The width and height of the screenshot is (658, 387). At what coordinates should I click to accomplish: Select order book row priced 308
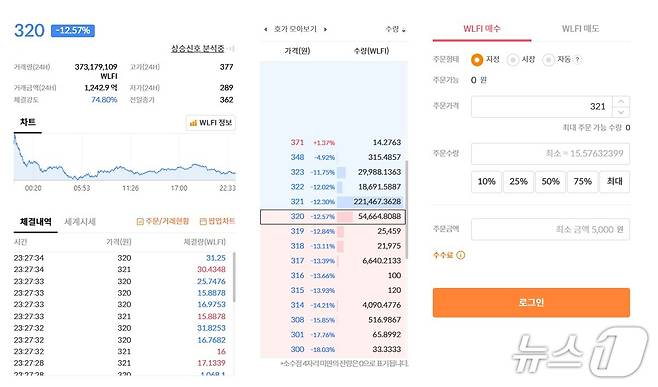click(x=334, y=320)
